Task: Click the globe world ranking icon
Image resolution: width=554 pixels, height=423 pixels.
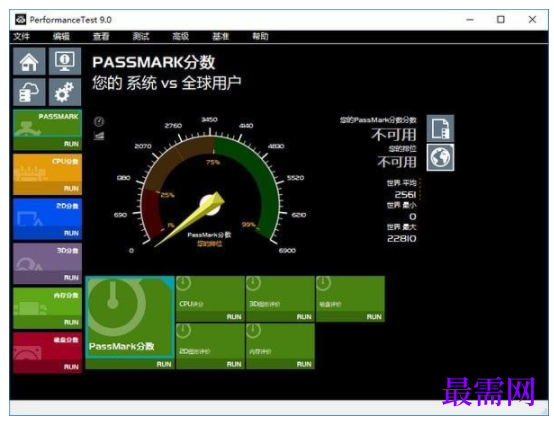Action: pos(440,157)
